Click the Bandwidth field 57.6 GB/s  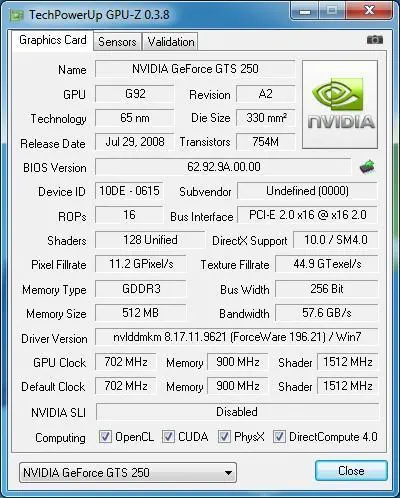click(x=327, y=313)
